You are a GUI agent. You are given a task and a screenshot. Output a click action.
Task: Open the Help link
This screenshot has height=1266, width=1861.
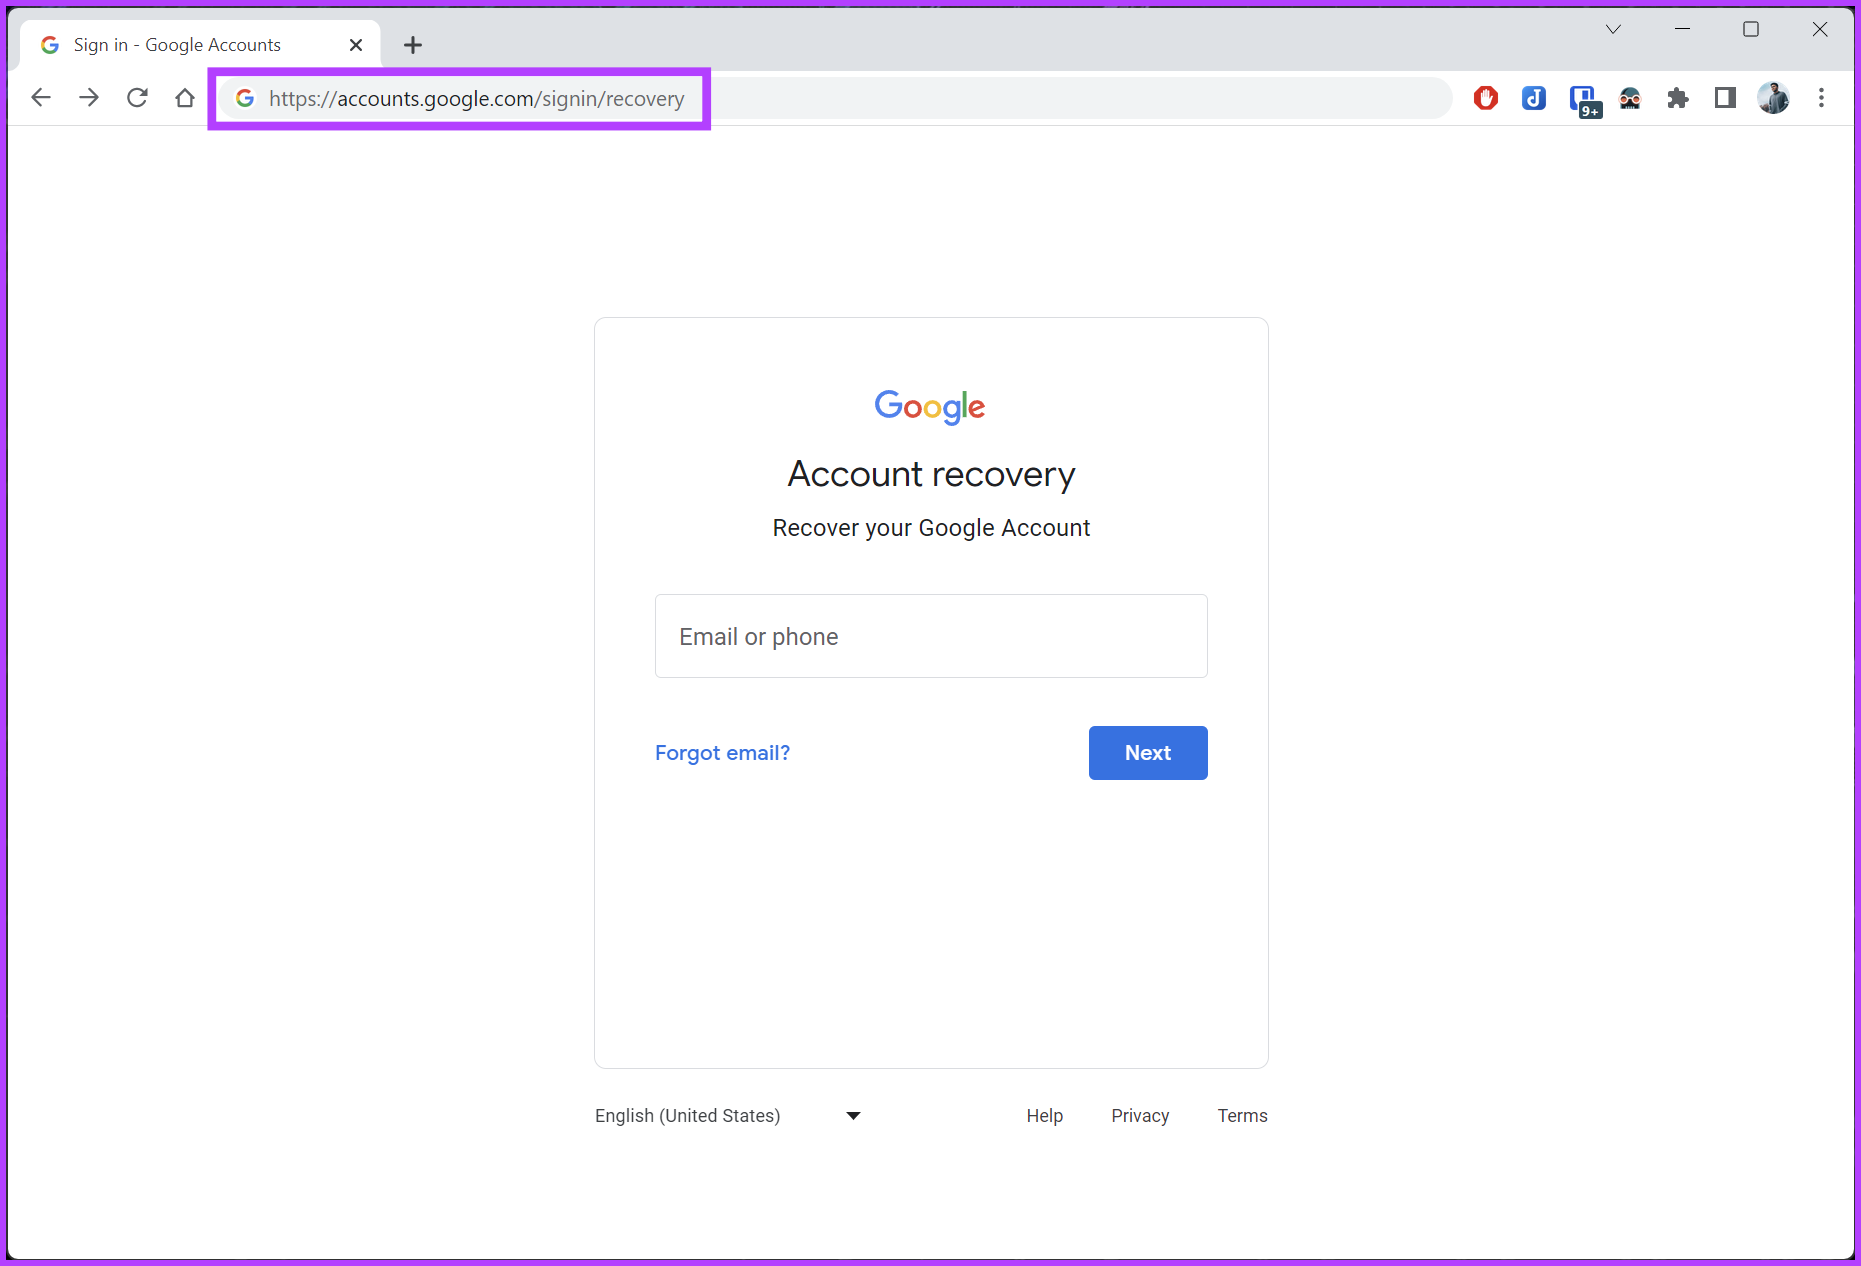(1044, 1116)
